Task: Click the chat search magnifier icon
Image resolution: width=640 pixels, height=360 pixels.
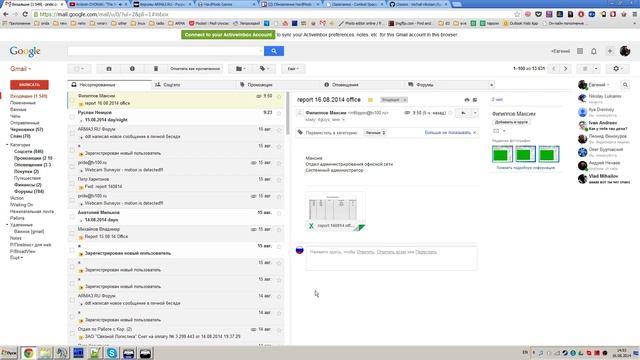Action: point(625,85)
